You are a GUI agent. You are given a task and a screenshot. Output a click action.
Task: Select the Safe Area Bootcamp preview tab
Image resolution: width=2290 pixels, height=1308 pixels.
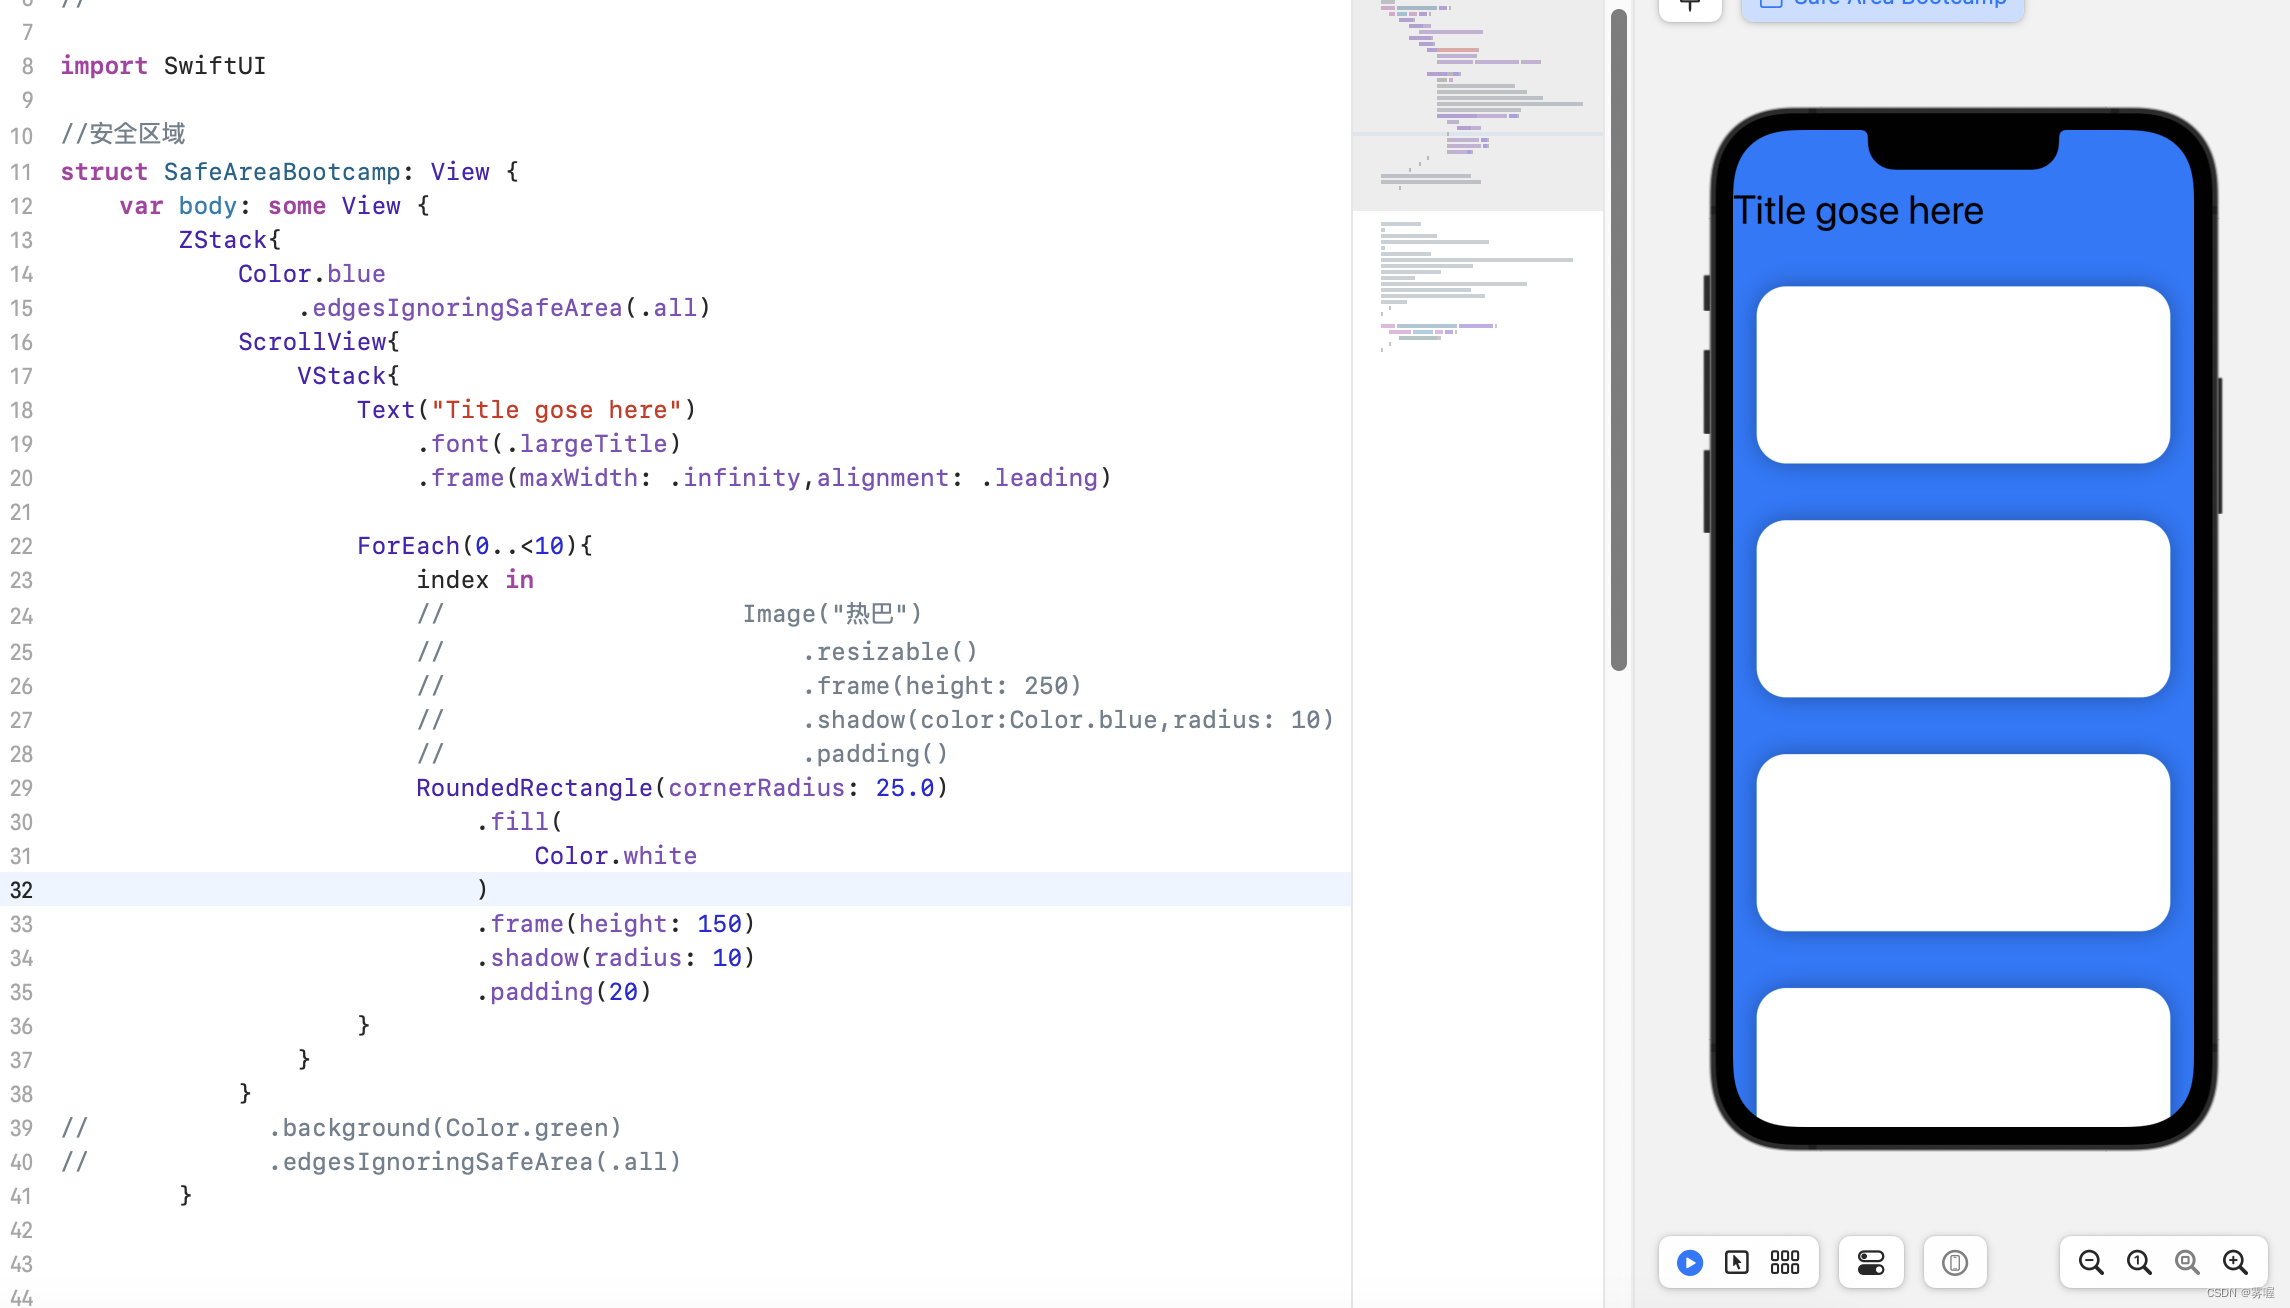1882,6
